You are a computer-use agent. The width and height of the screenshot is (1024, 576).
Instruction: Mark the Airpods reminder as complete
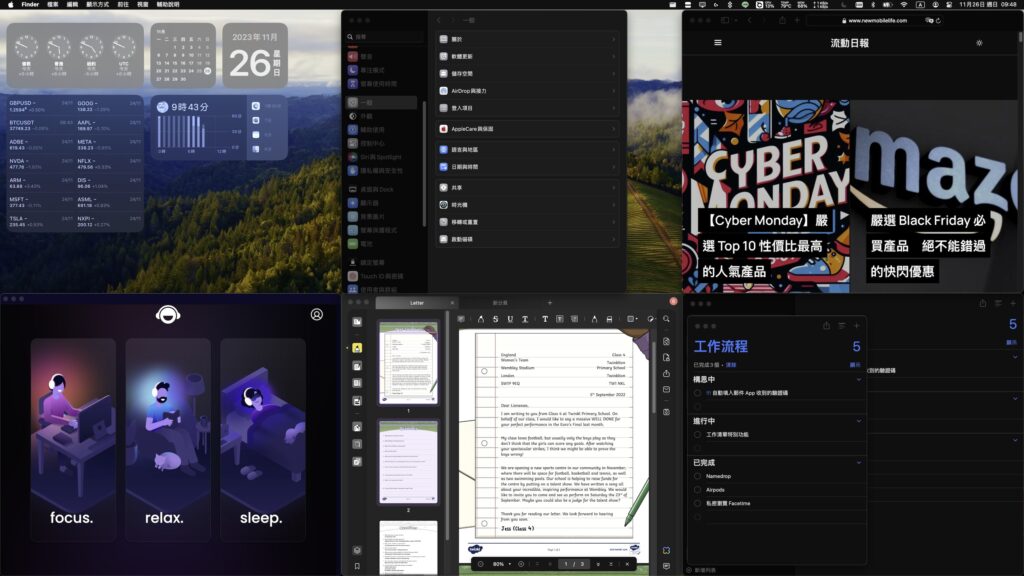click(x=698, y=490)
